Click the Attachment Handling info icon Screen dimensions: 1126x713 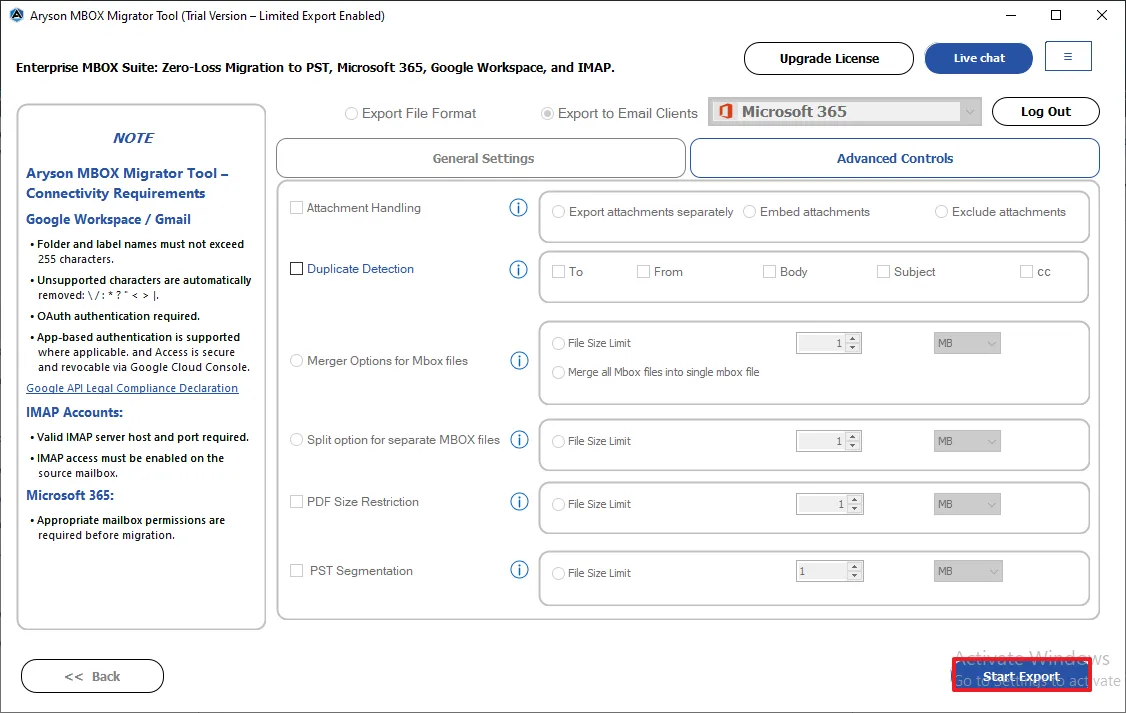point(518,208)
